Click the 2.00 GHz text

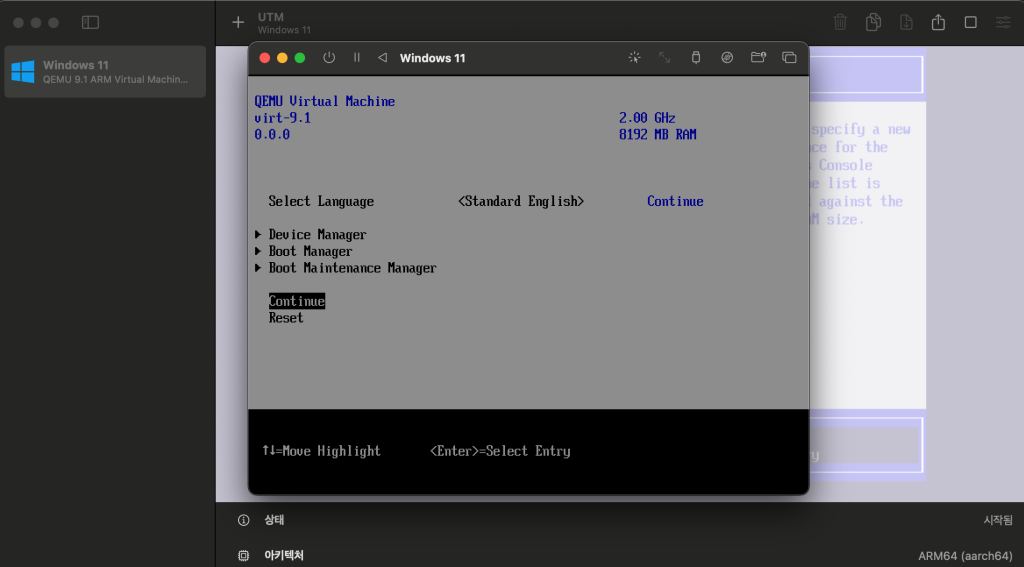tap(647, 118)
